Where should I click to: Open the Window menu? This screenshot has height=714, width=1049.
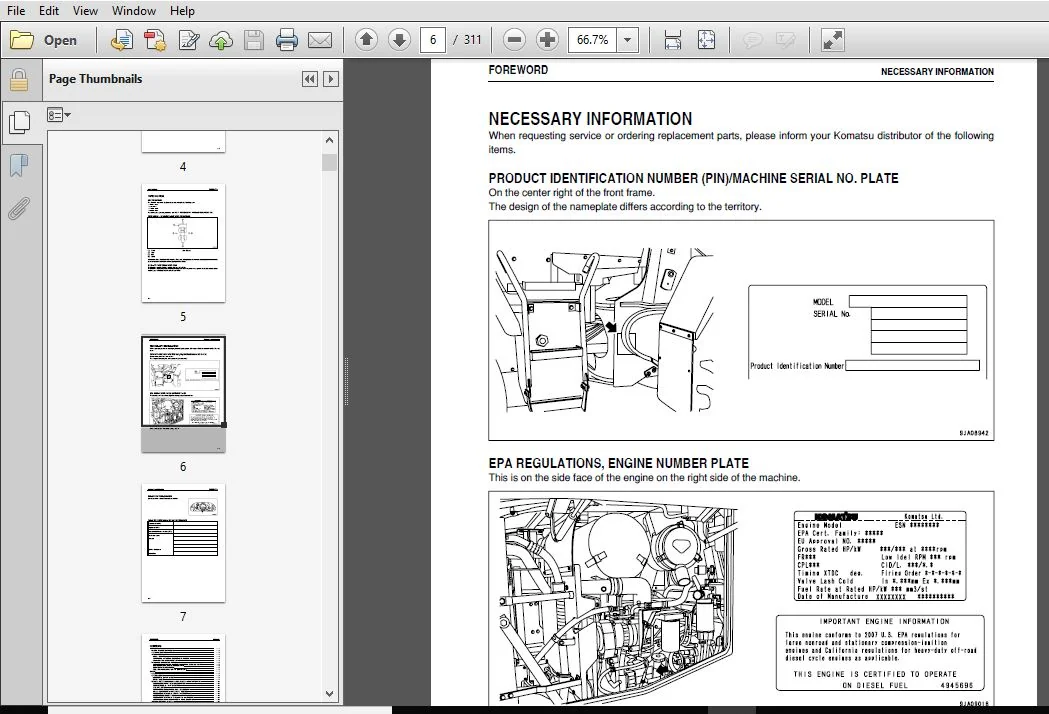click(x=134, y=11)
